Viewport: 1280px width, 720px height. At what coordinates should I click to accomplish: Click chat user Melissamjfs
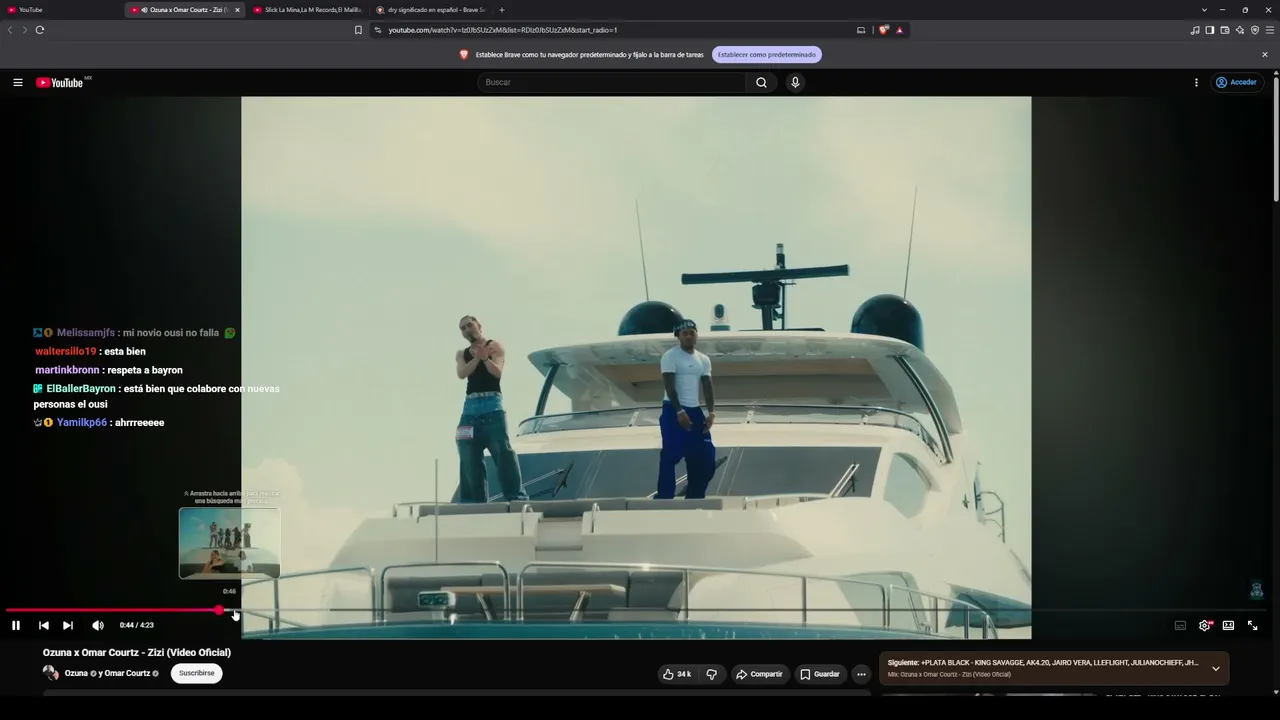pyautogui.click(x=85, y=333)
